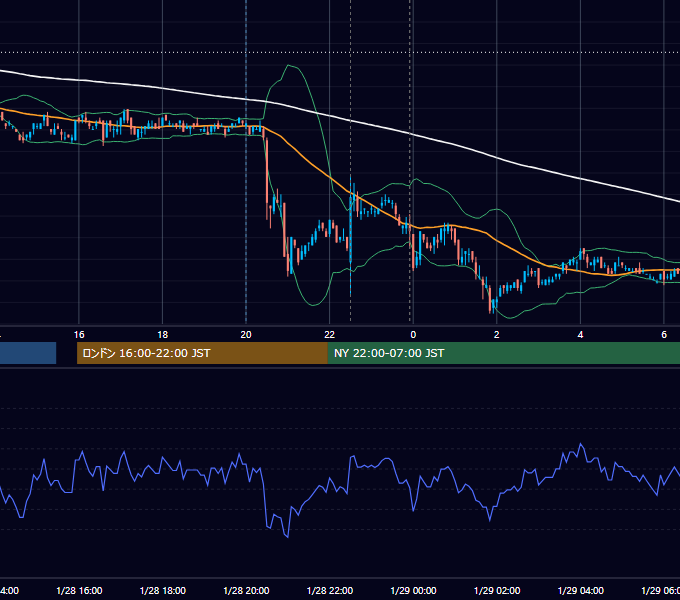Click the blue dashed vertical marker at 20:00
The height and width of the screenshot is (600, 680).
click(246, 162)
